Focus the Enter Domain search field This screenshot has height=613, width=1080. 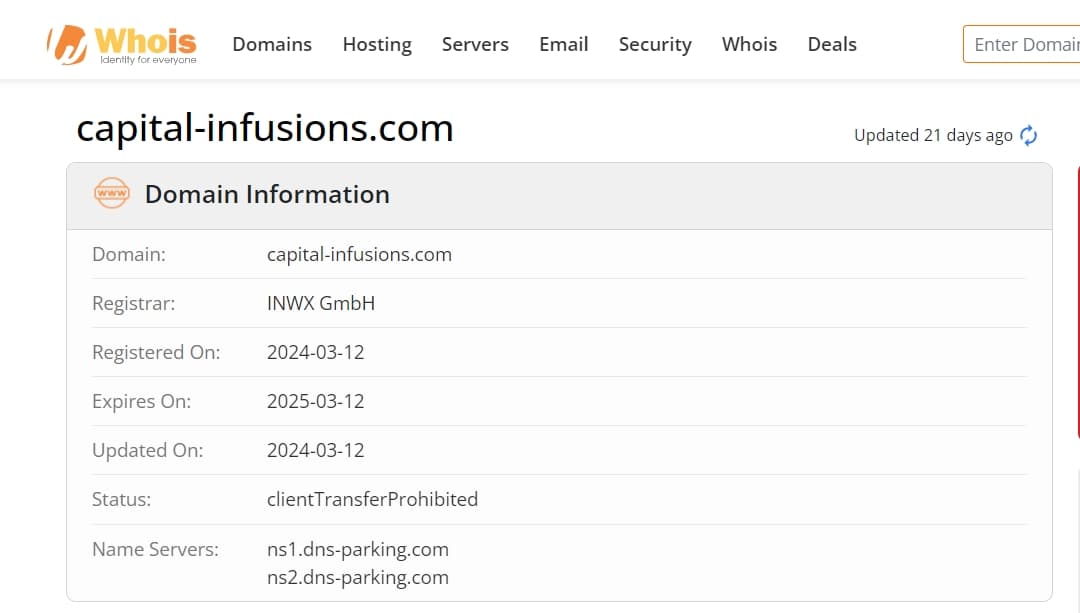coord(1022,44)
